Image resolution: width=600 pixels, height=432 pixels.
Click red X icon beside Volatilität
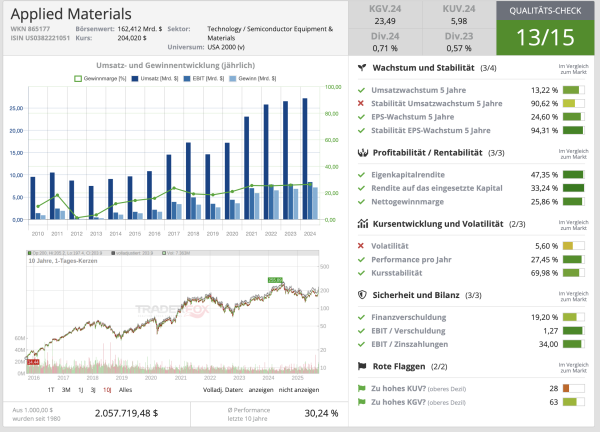tap(362, 245)
